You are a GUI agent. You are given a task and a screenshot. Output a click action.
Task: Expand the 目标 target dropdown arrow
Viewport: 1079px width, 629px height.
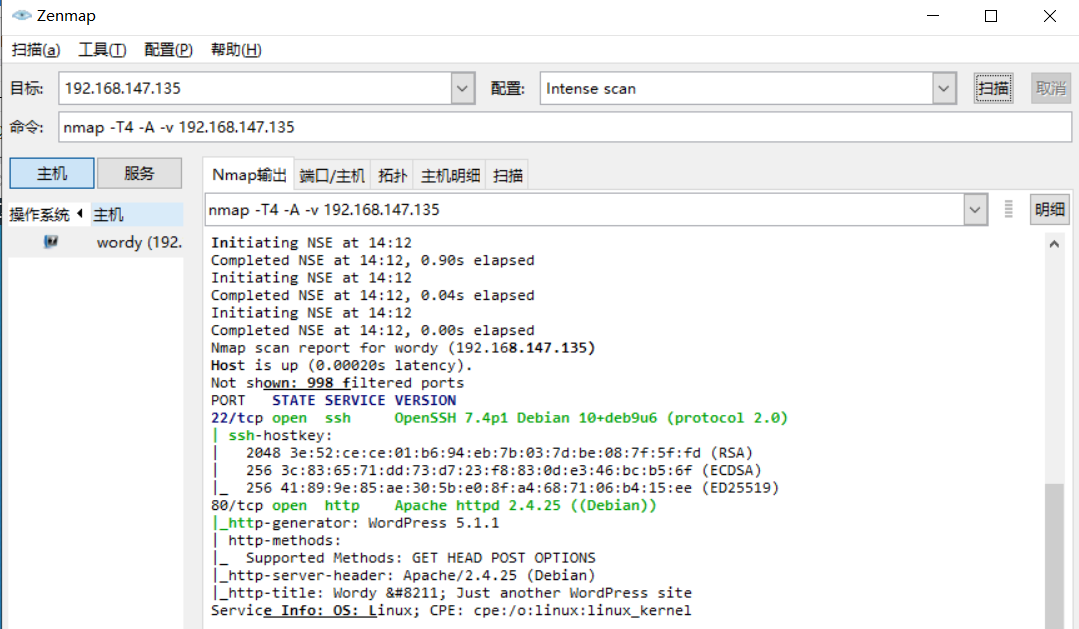click(x=462, y=88)
